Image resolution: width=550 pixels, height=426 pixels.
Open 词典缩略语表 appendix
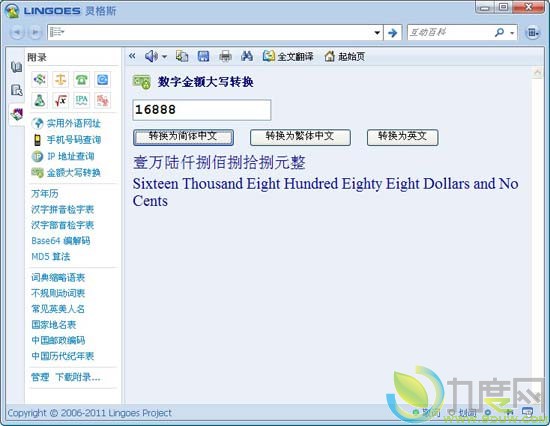[x=58, y=278]
